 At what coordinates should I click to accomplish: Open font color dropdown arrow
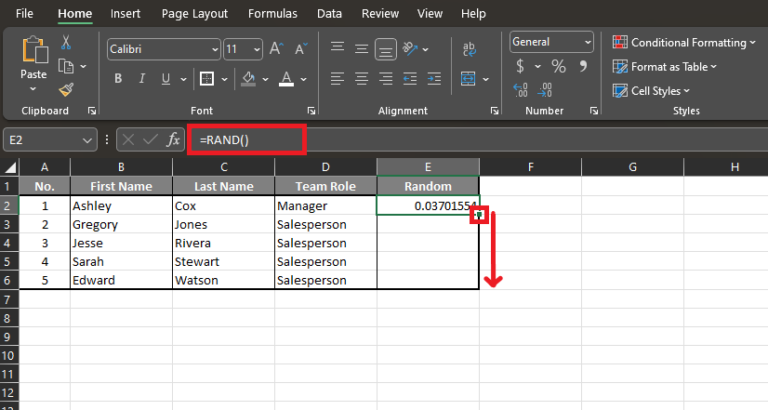click(x=304, y=79)
